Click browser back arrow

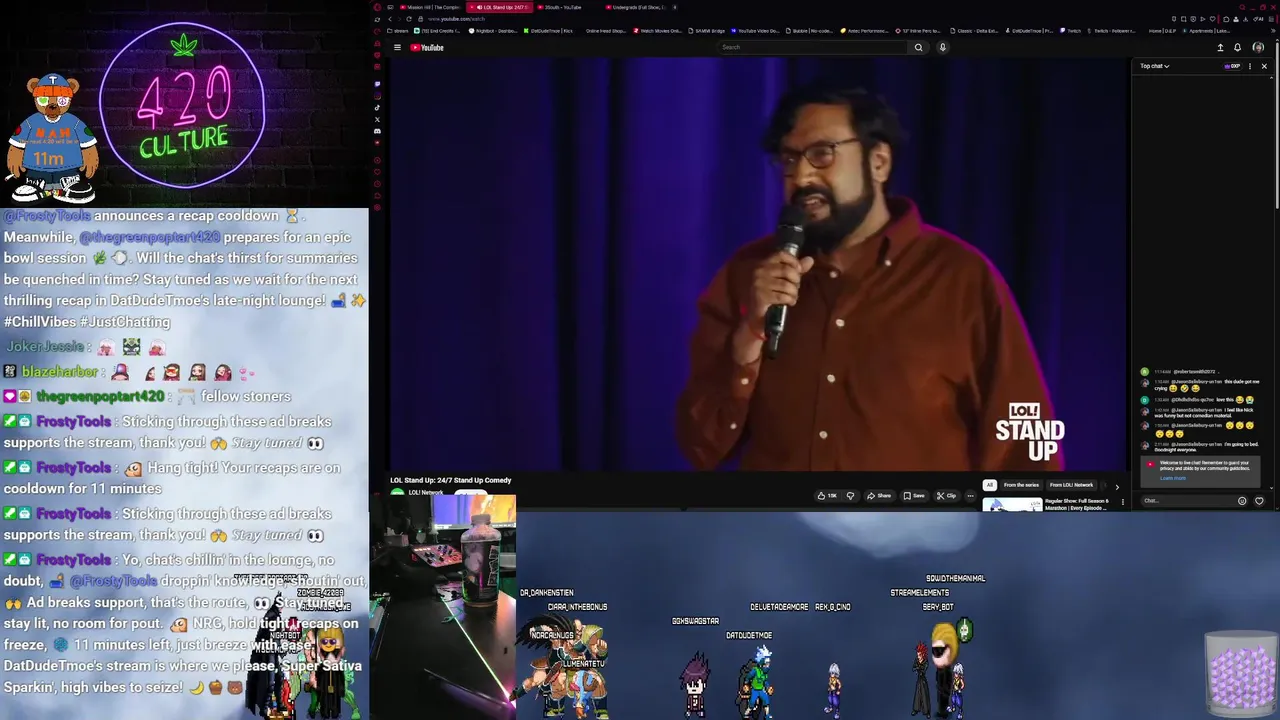pyautogui.click(x=390, y=19)
